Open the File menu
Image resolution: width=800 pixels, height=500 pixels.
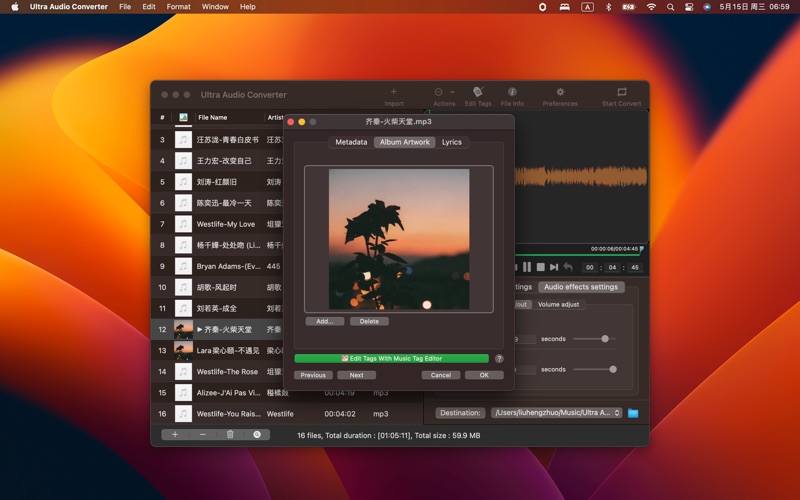click(125, 7)
